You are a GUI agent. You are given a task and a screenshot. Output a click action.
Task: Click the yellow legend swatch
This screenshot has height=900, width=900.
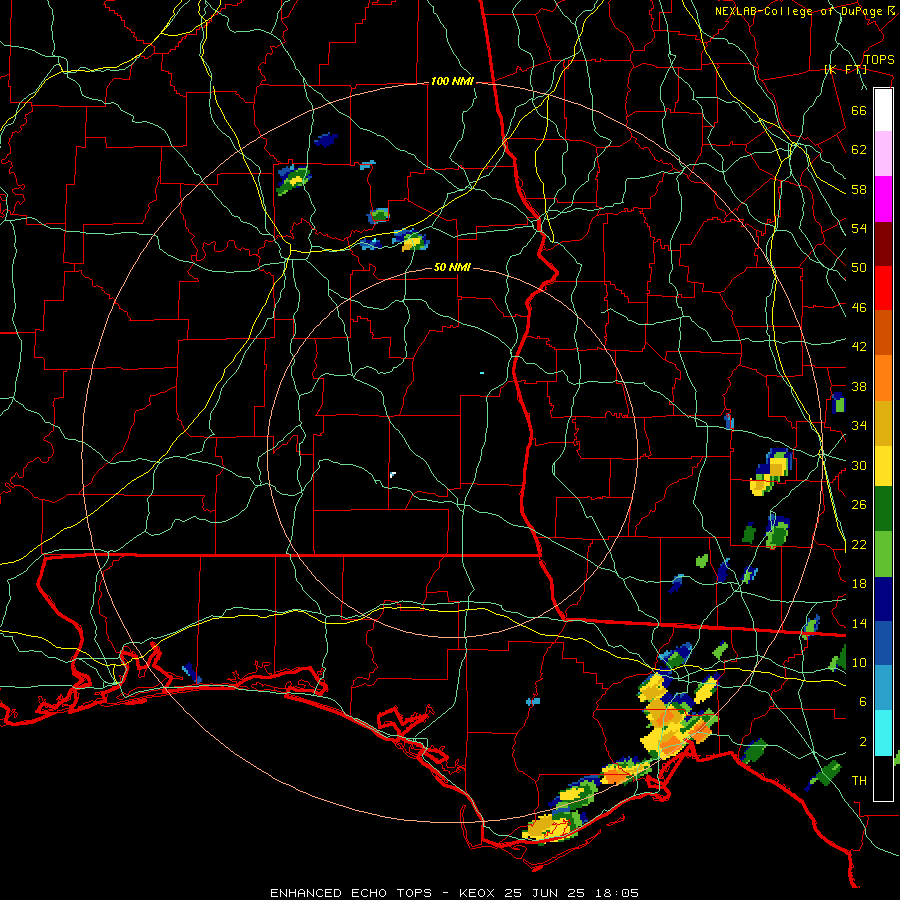click(x=883, y=466)
